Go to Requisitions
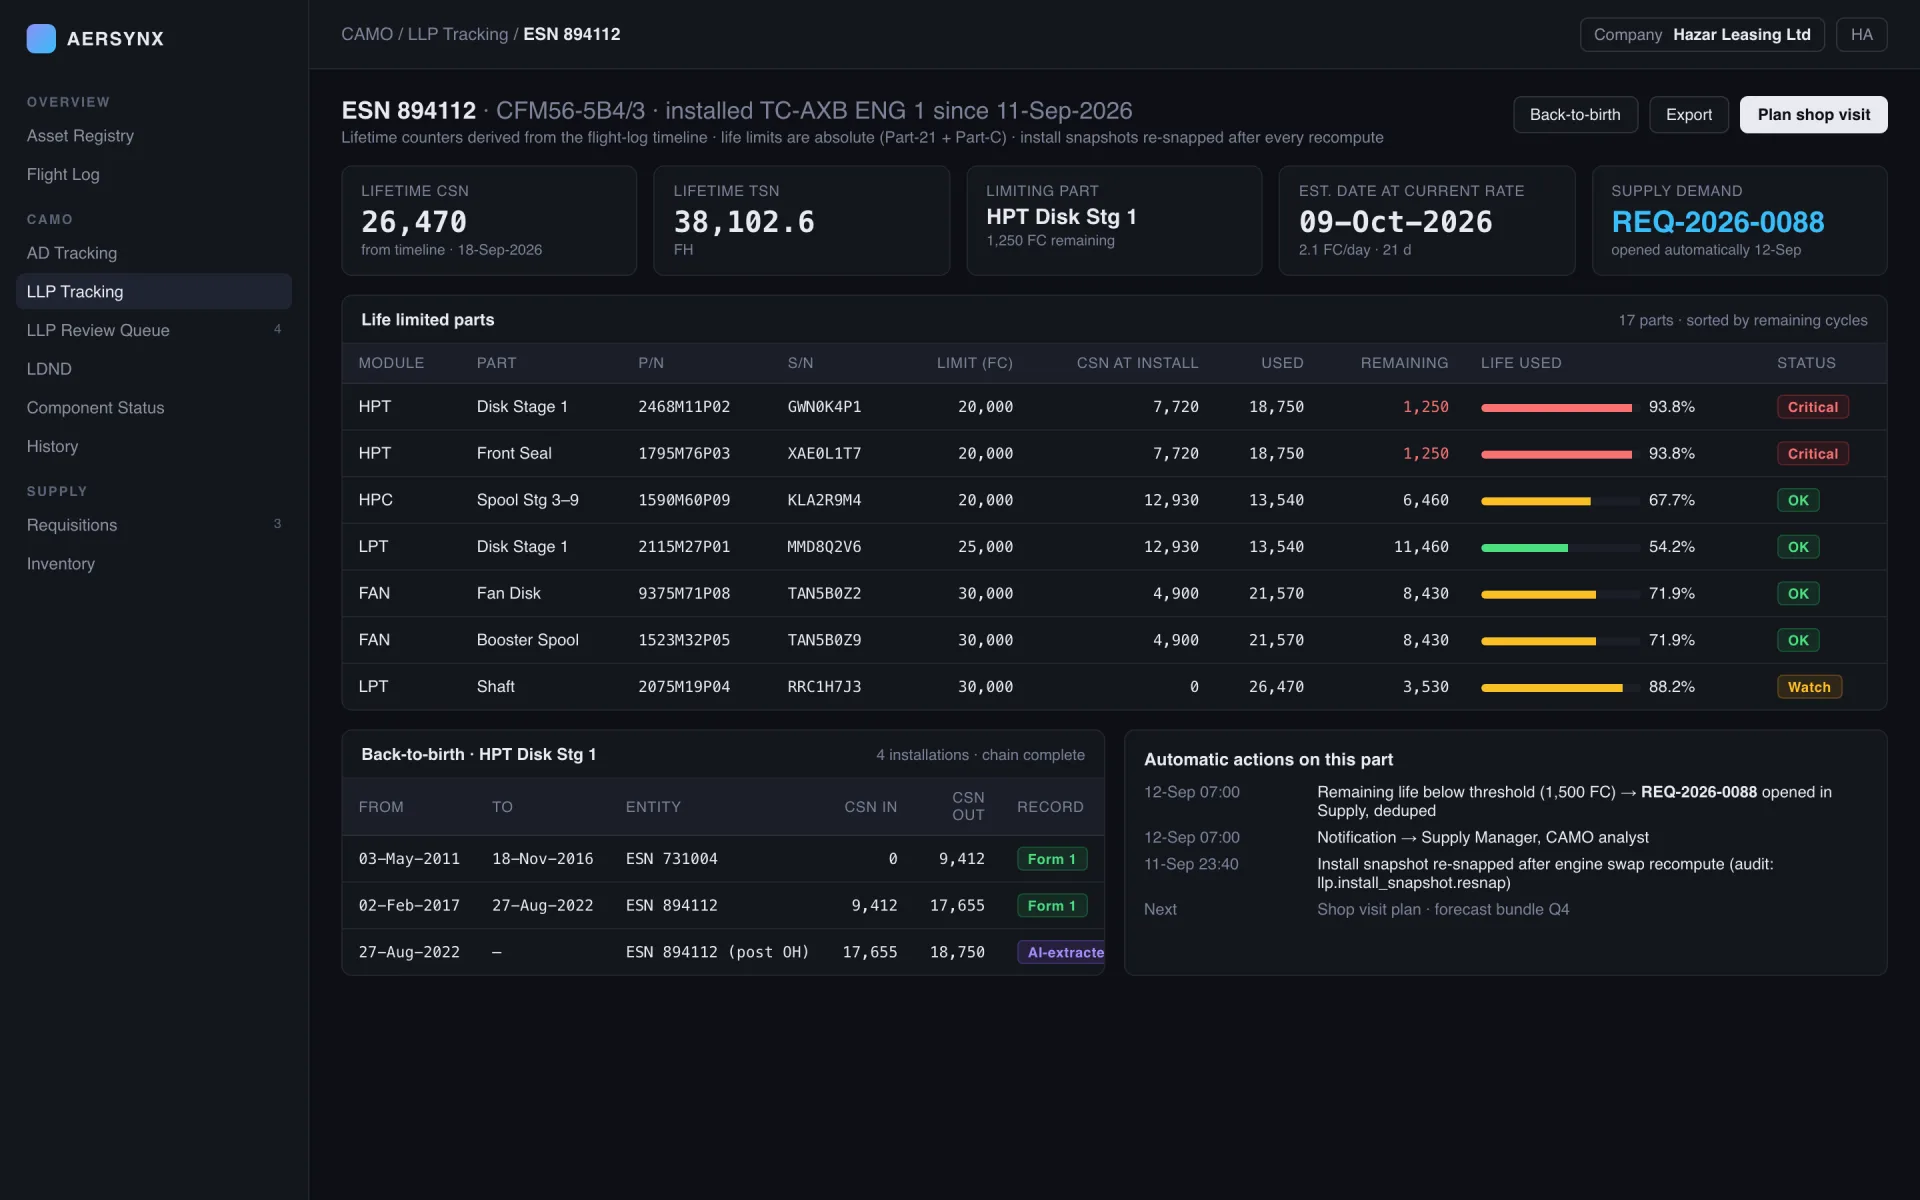The image size is (1920, 1200). [72, 525]
